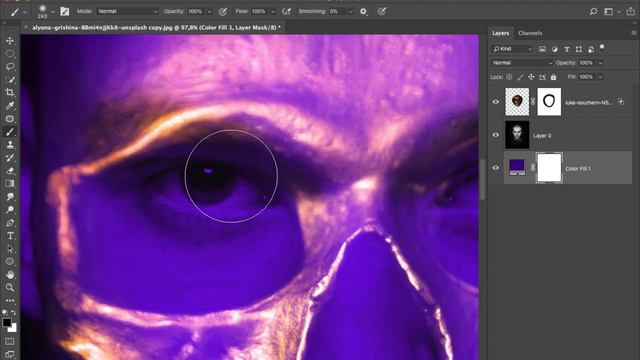Viewport: 640px width, 360px height.
Task: Open the brush Opacity slider dropdown
Action: click(x=209, y=12)
